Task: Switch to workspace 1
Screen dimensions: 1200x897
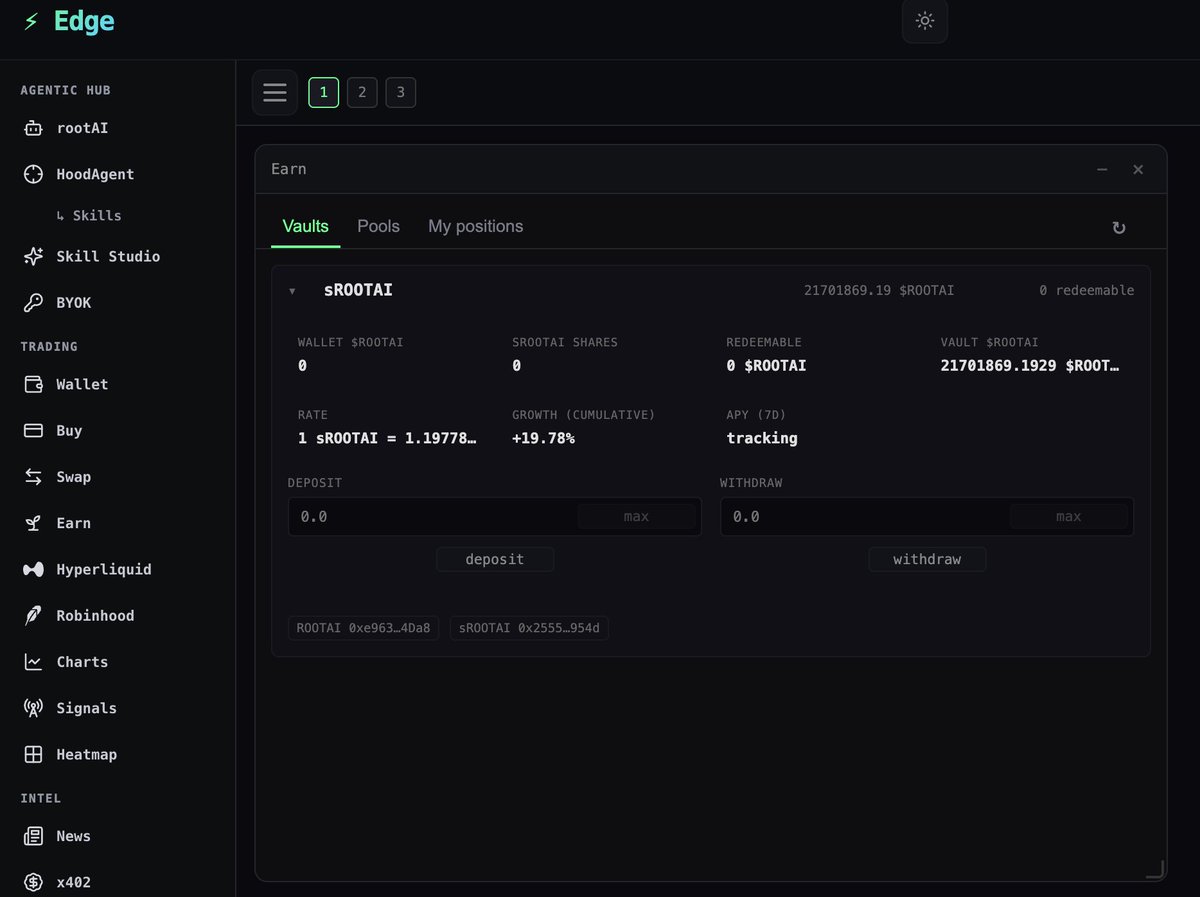Action: [x=323, y=93]
